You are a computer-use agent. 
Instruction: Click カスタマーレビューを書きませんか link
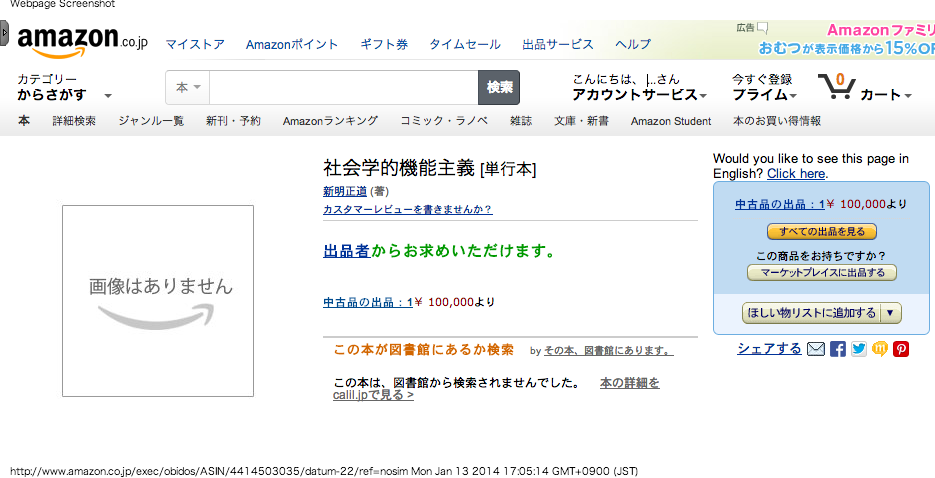click(408, 210)
